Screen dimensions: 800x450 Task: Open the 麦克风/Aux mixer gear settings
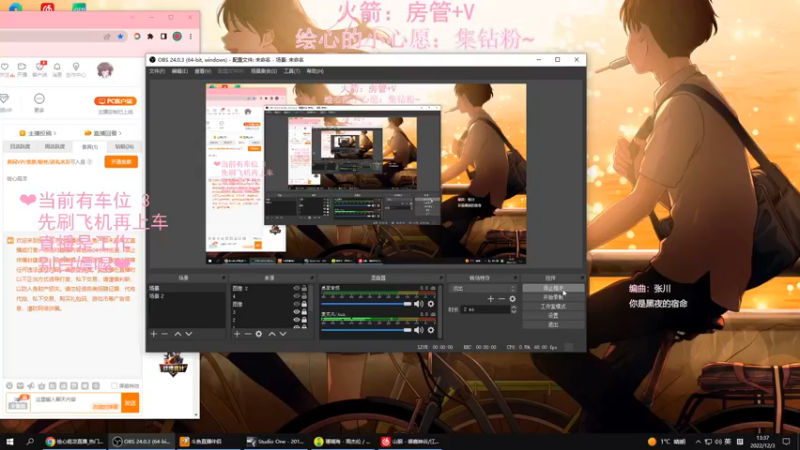pos(431,330)
